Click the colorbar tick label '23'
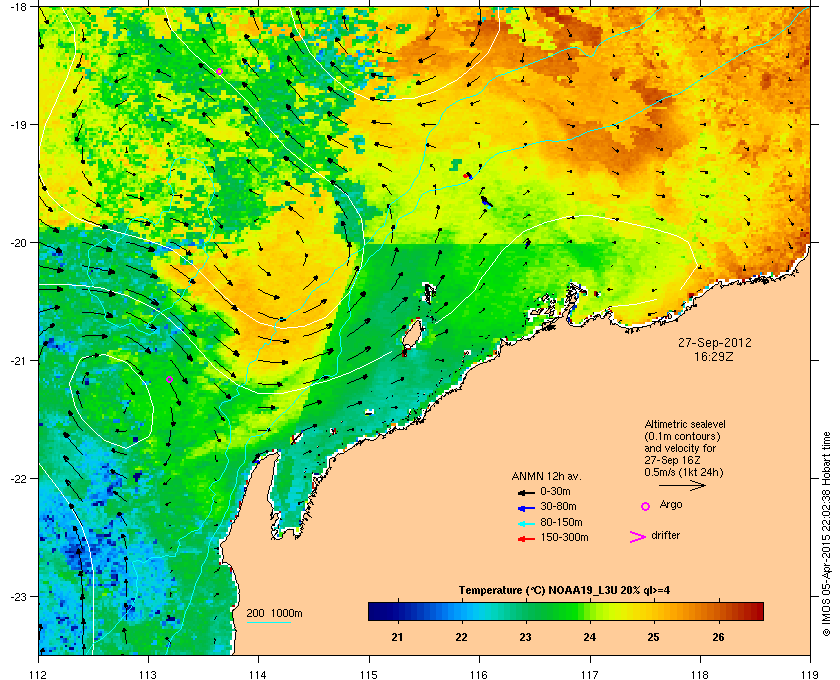This screenshot has height=680, width=840. (525, 637)
